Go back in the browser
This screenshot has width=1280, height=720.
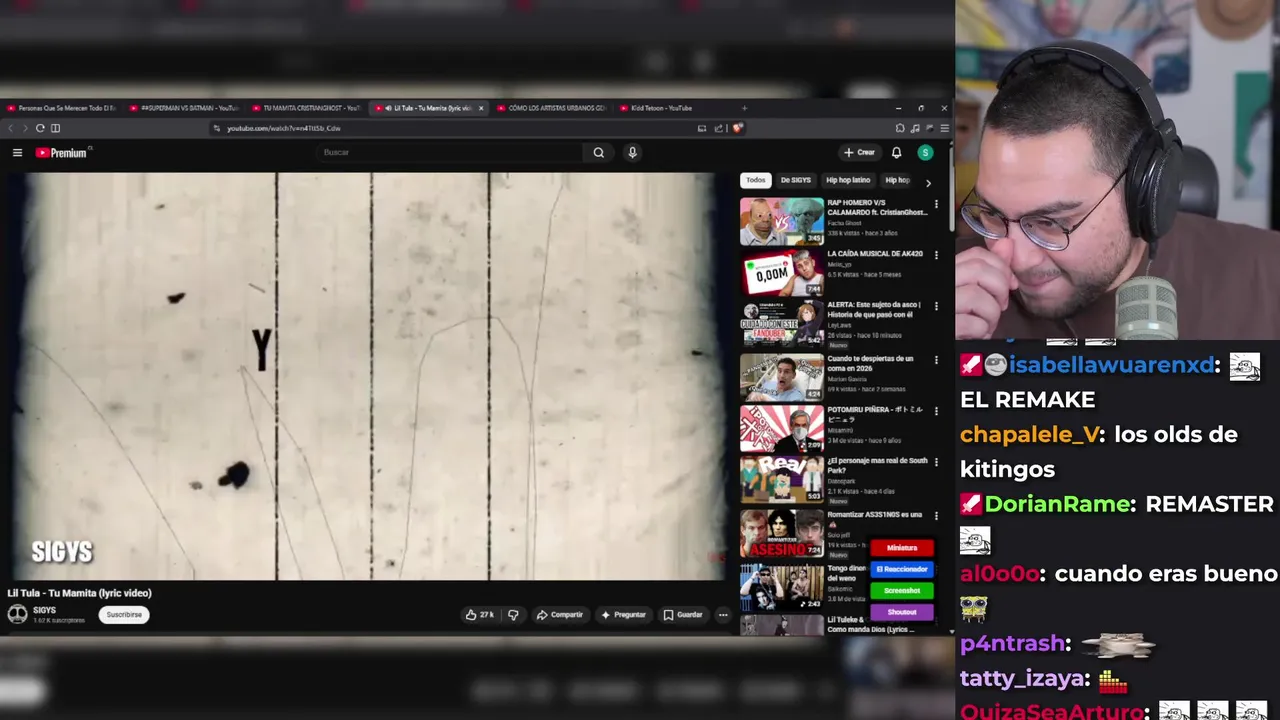click(x=11, y=128)
